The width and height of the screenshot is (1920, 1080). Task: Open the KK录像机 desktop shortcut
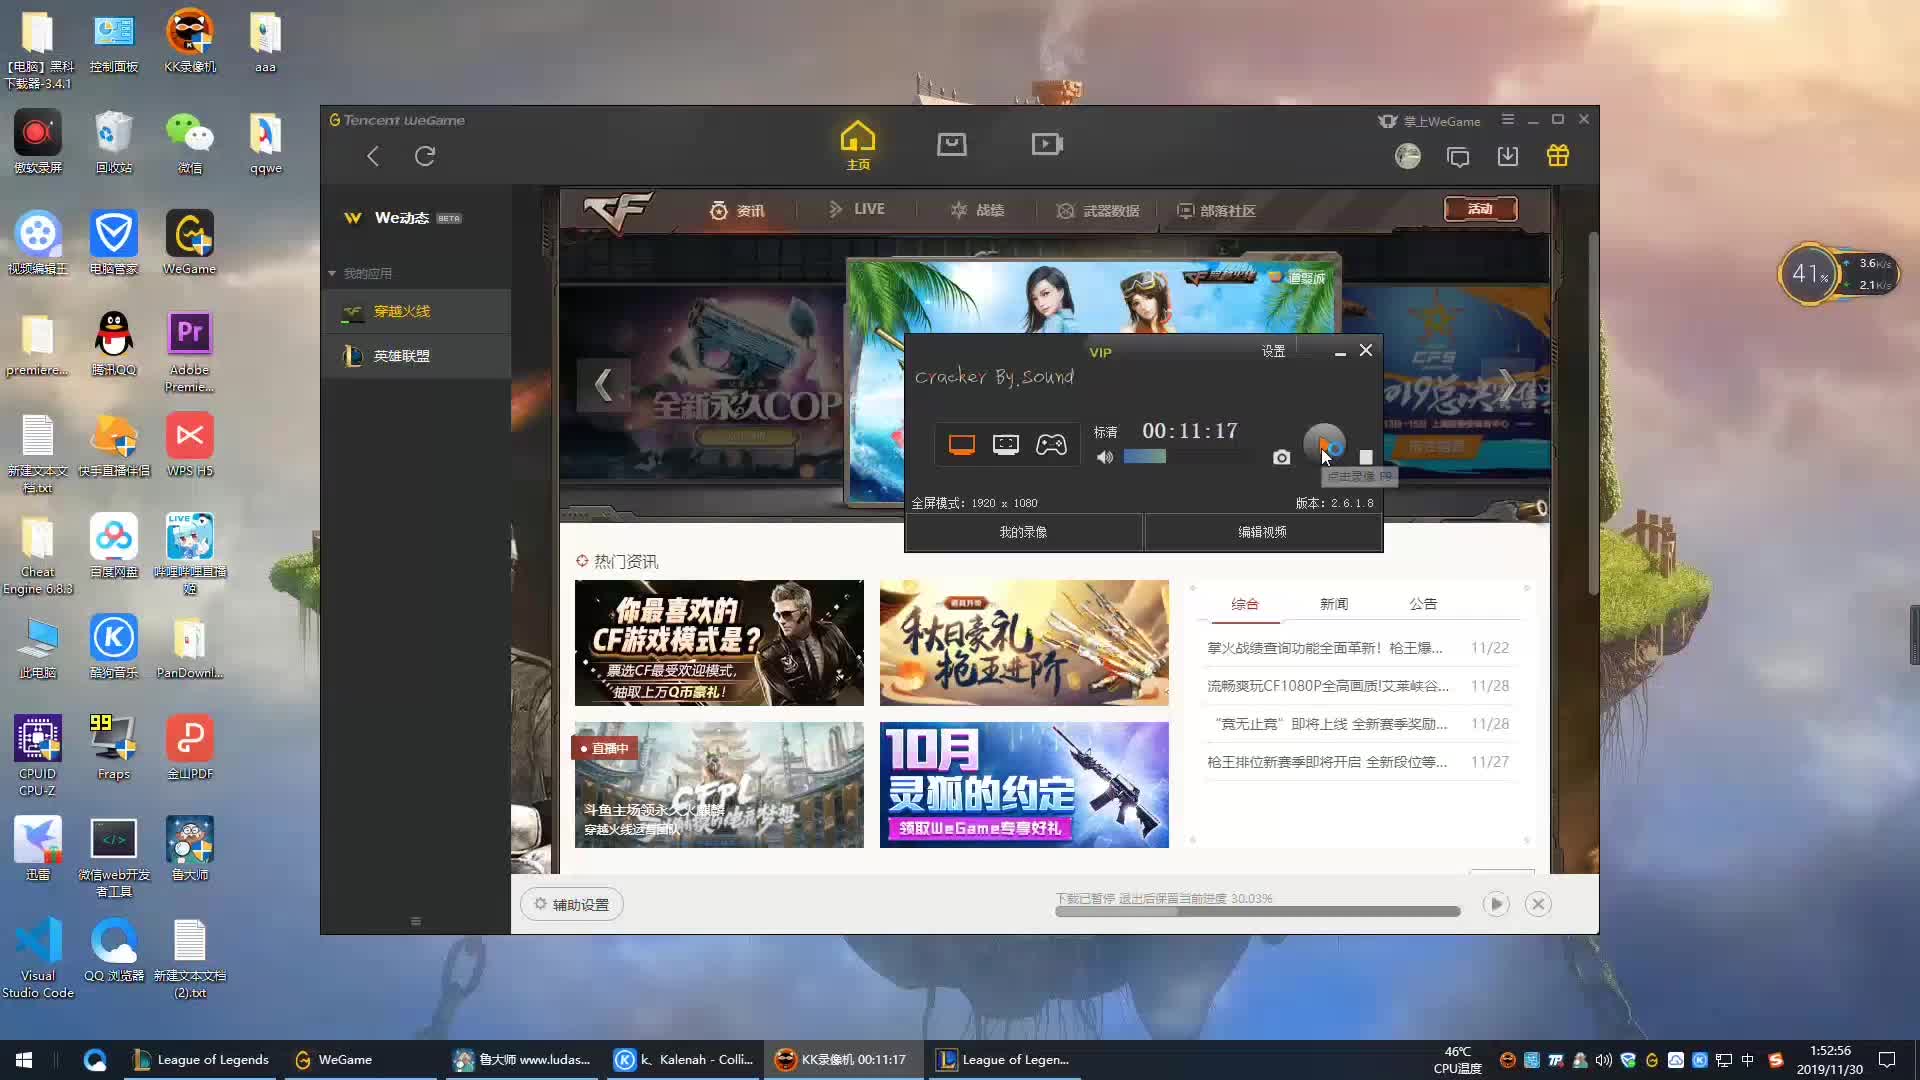(190, 43)
